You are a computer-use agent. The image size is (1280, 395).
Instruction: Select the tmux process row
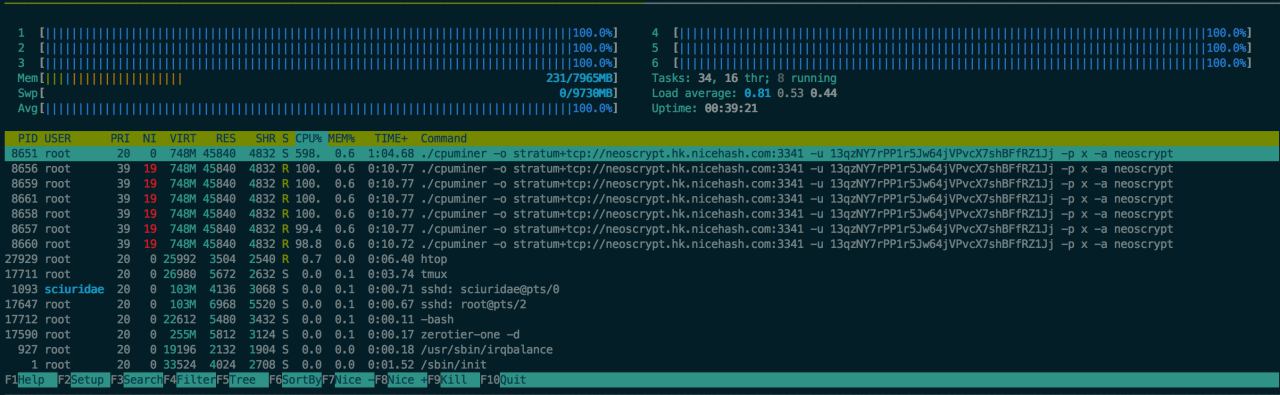(x=640, y=274)
